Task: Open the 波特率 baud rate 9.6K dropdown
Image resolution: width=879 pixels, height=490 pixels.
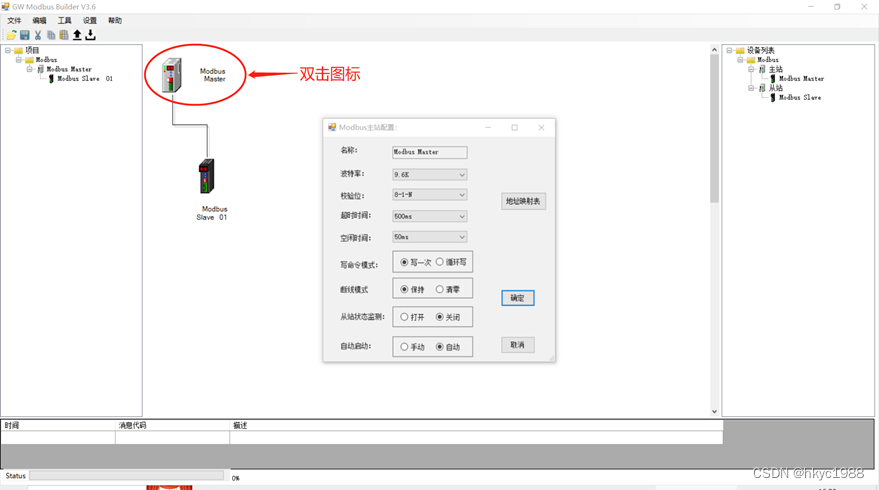Action: tap(429, 174)
